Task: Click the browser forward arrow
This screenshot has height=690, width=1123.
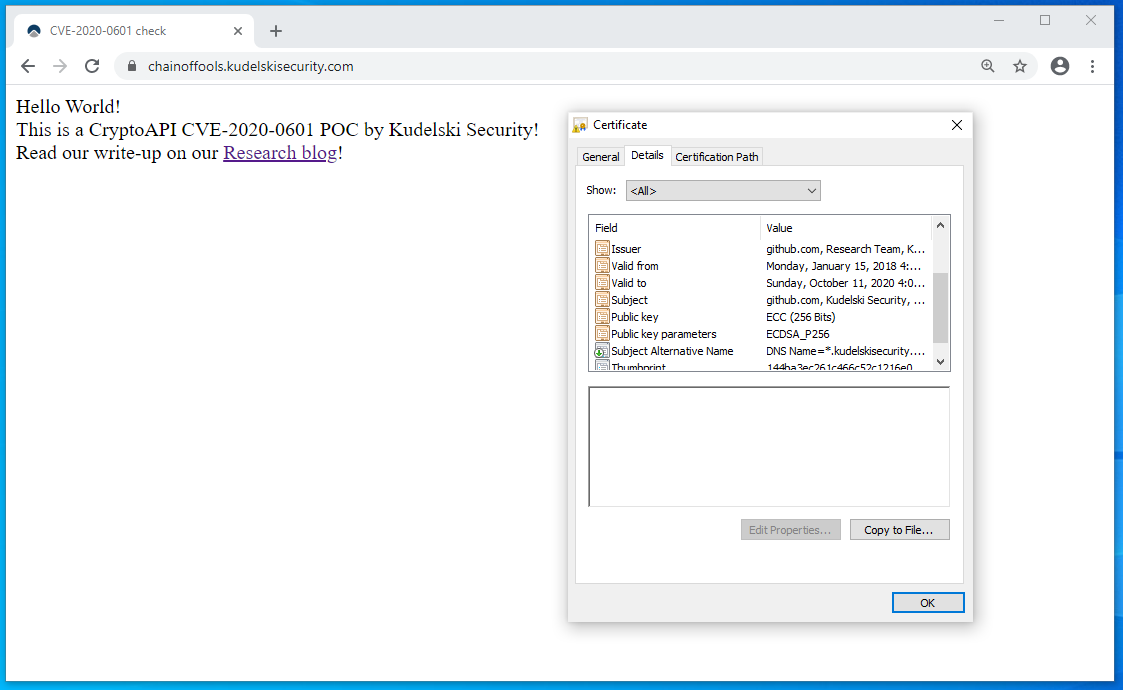Action: [60, 66]
